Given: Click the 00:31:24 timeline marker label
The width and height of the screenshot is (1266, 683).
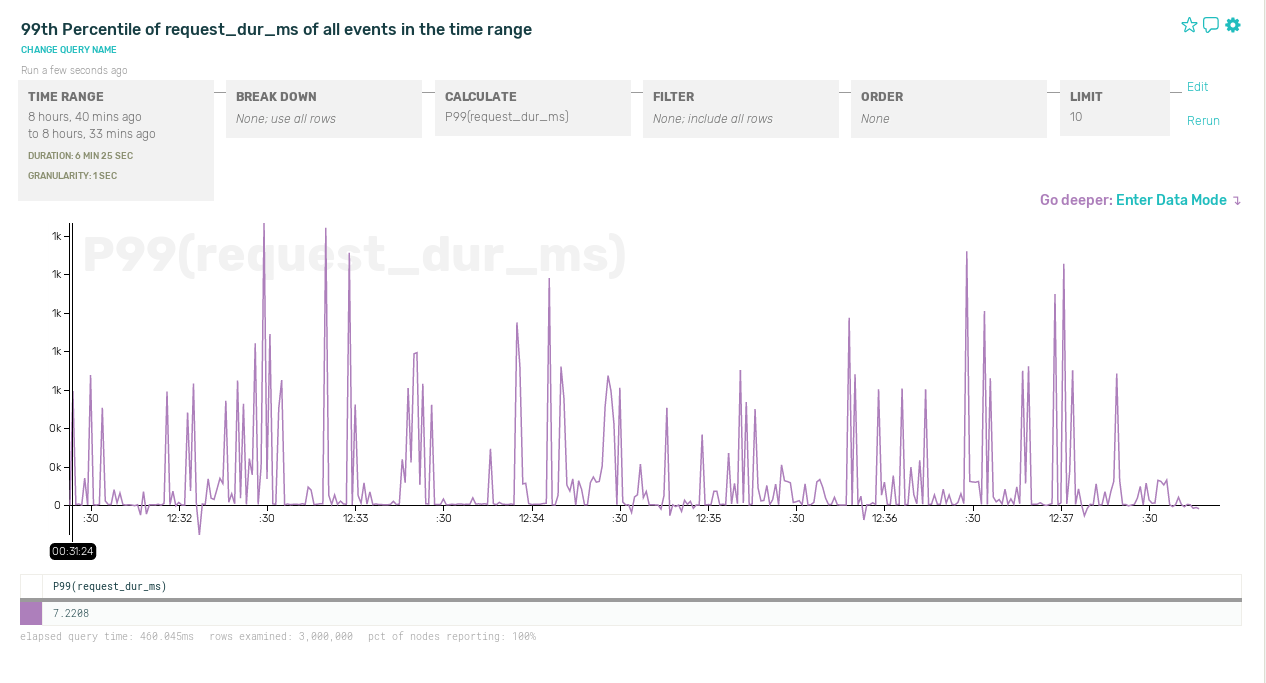Looking at the screenshot, I should (73, 551).
